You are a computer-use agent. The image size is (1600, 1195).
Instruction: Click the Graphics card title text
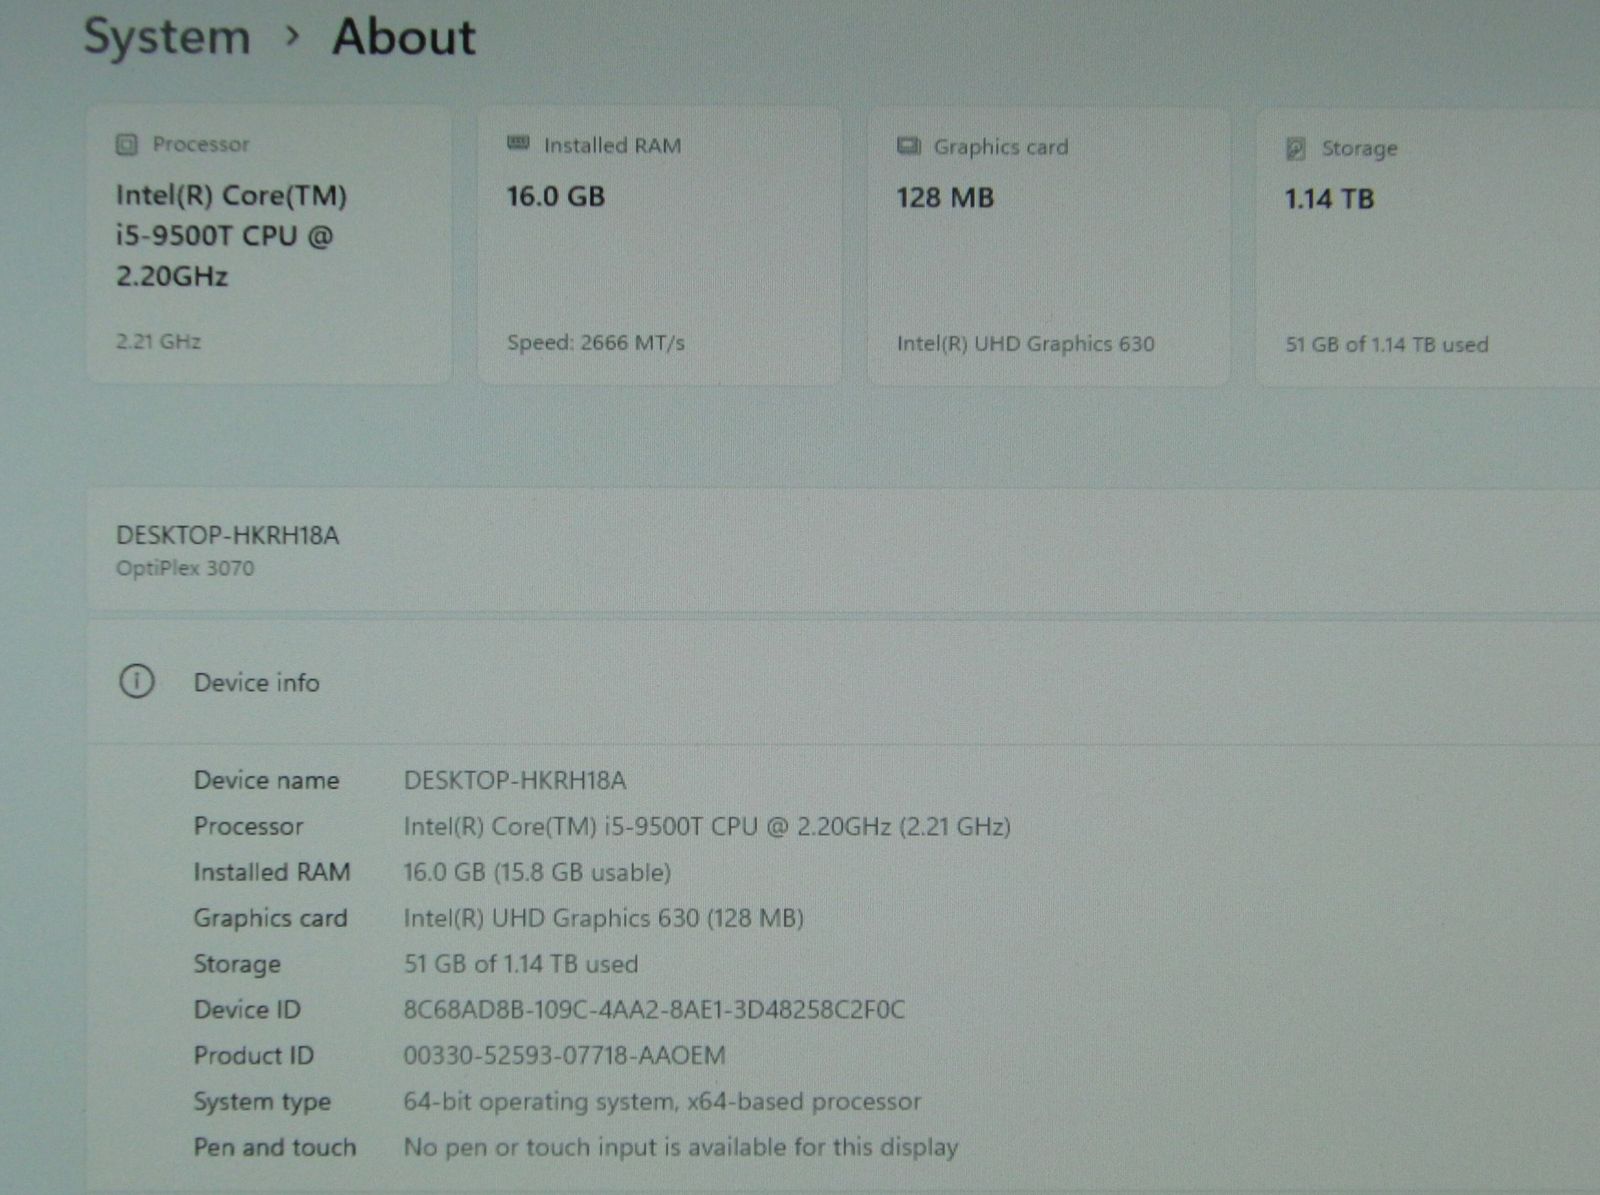click(1001, 147)
